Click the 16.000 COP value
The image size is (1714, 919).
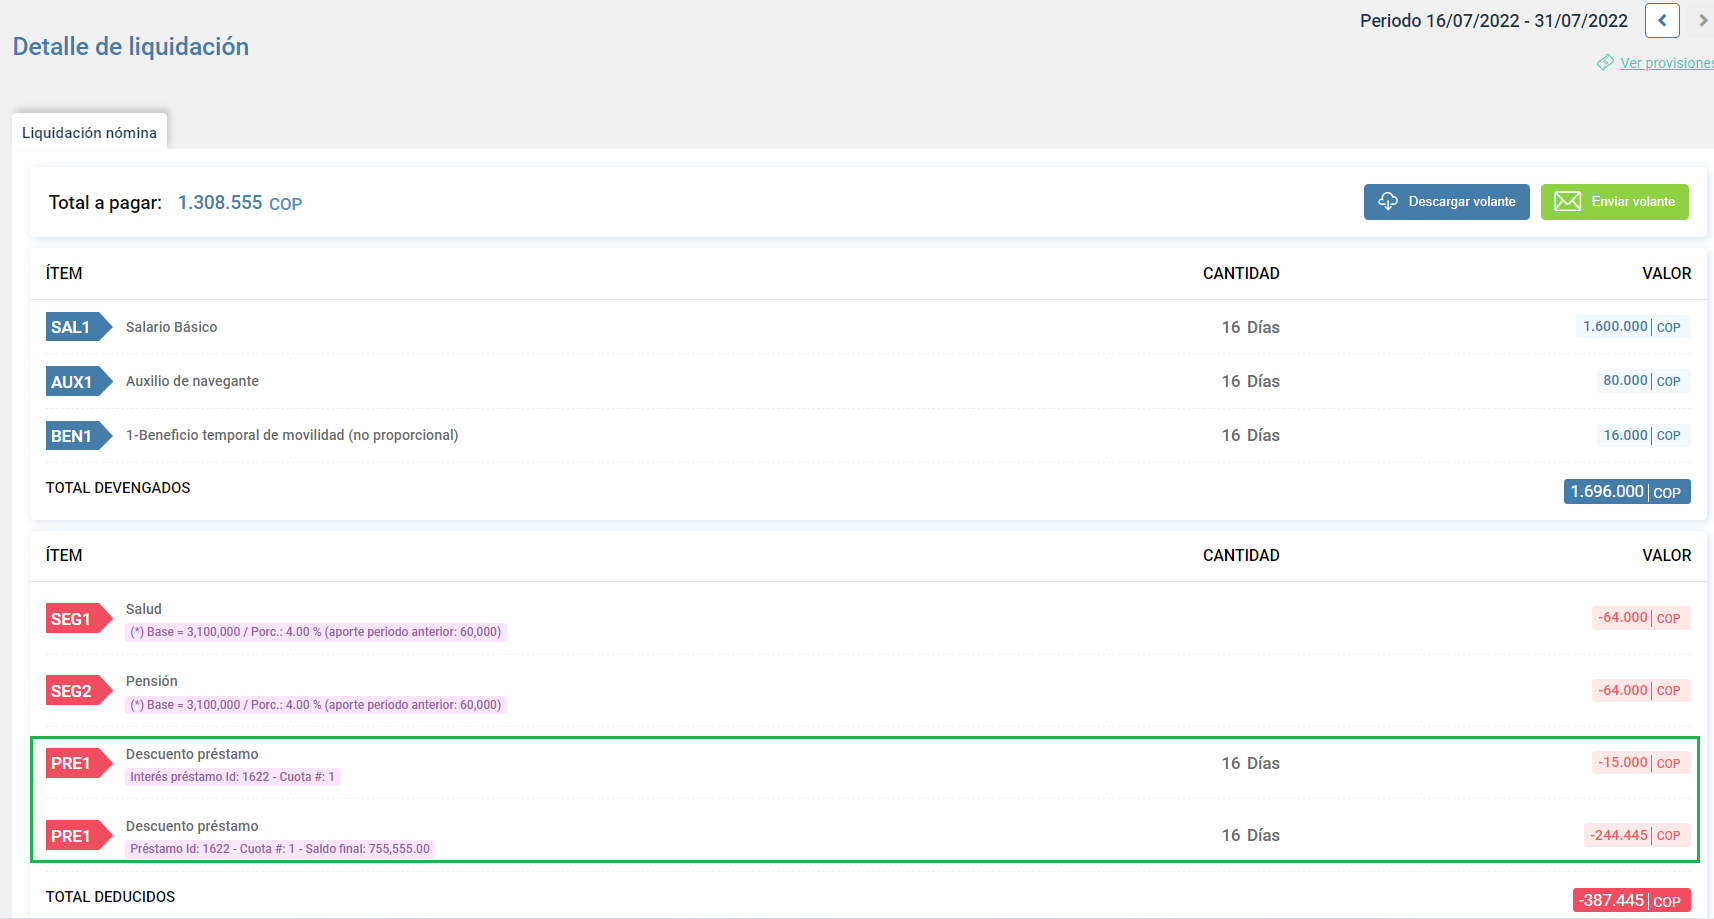[x=1643, y=435]
